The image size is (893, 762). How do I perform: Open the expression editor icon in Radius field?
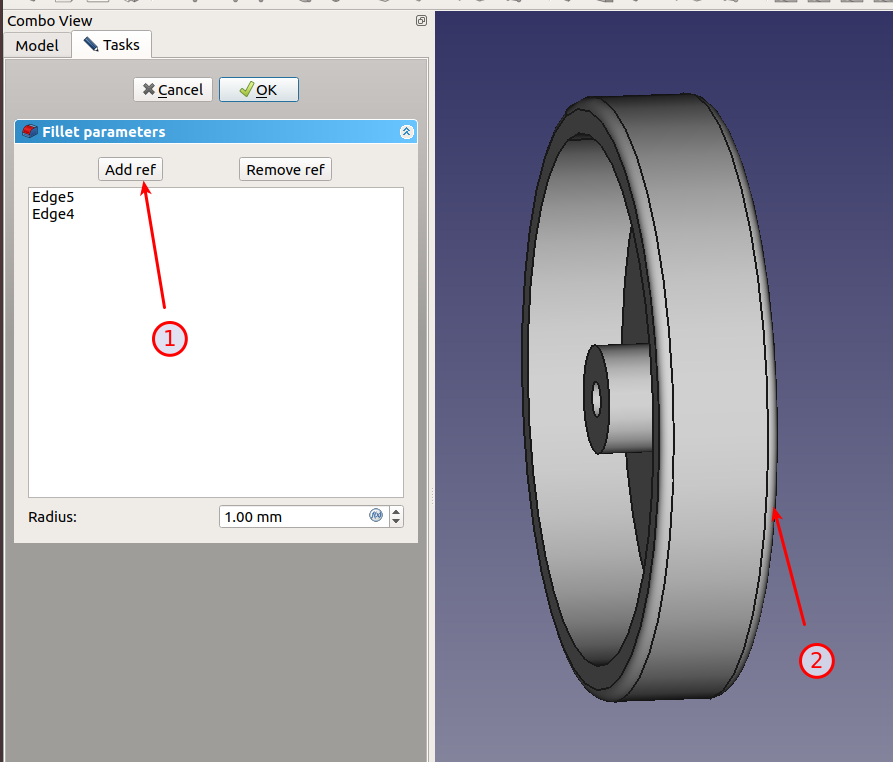pos(376,516)
